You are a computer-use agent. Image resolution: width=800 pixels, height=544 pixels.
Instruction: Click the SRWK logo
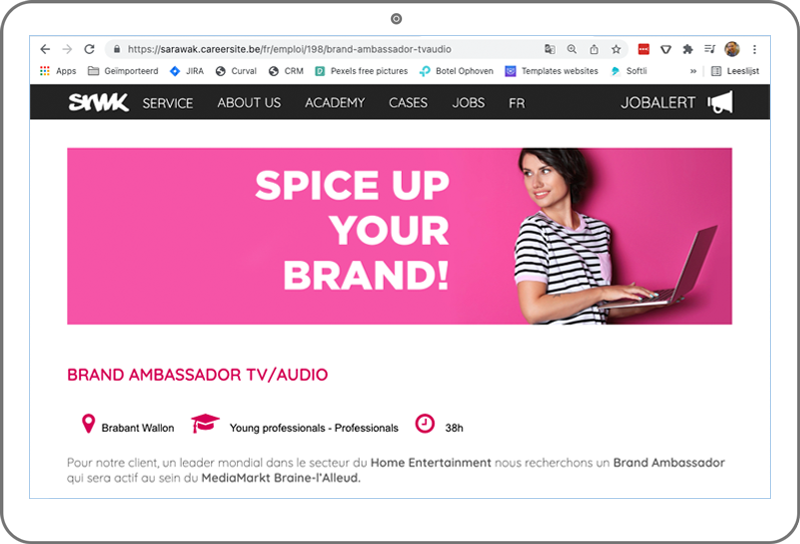(98, 102)
